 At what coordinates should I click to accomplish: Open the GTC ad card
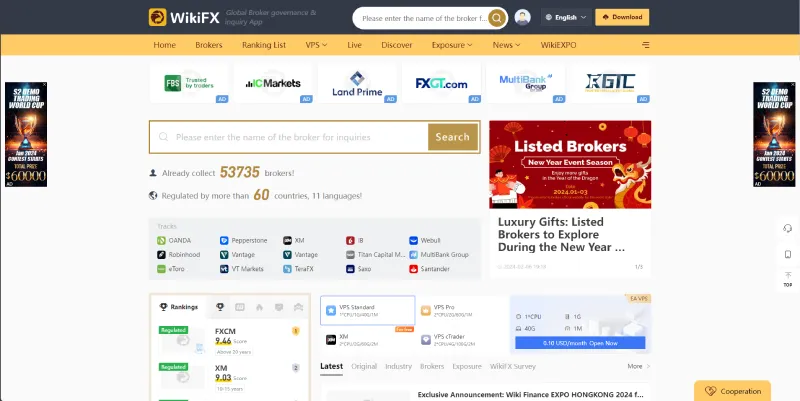click(x=610, y=83)
